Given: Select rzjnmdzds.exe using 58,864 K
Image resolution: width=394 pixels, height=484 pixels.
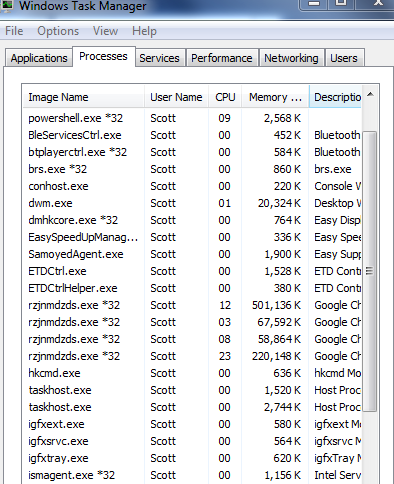Looking at the screenshot, I should [x=192, y=339].
